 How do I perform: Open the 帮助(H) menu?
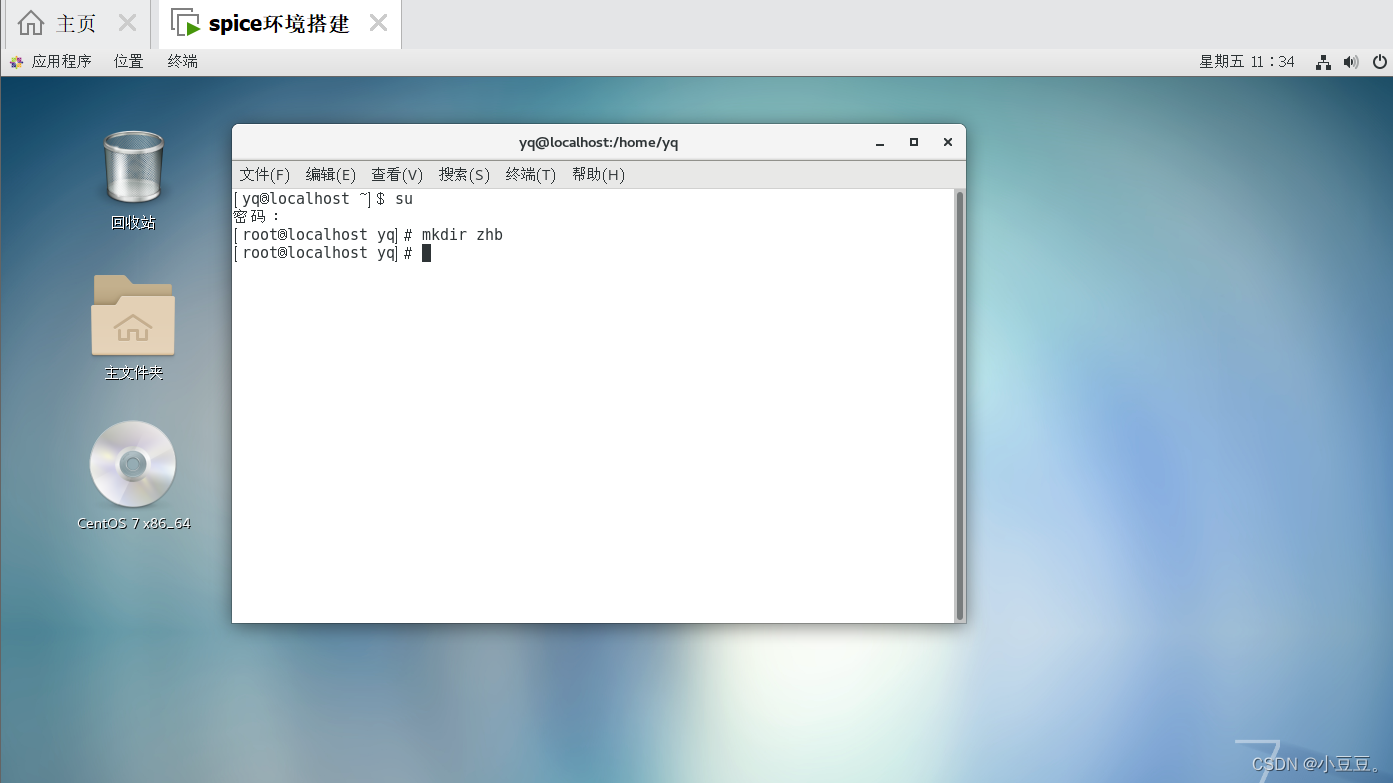pos(597,174)
